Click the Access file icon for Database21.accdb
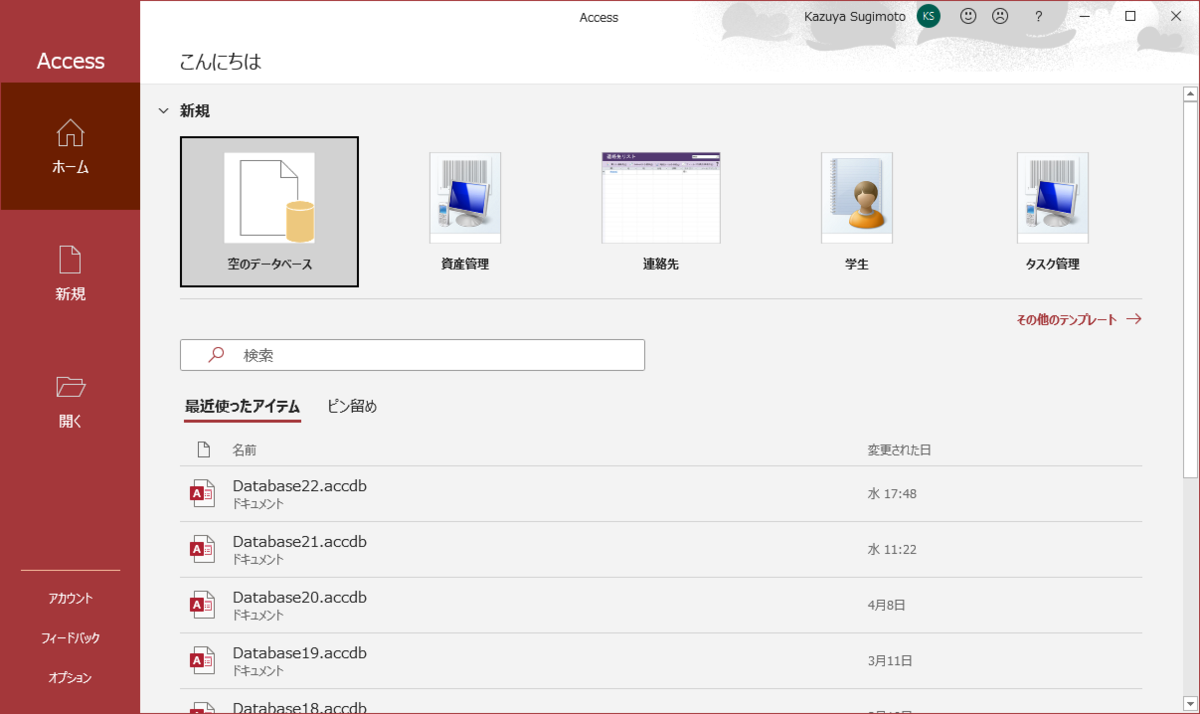The height and width of the screenshot is (714, 1200). coord(203,549)
